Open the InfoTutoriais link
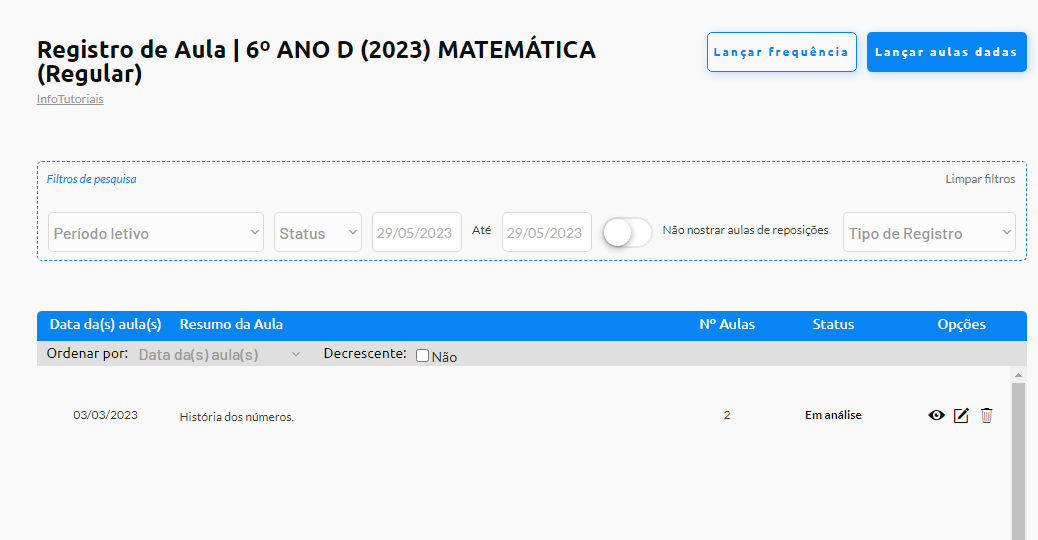The height and width of the screenshot is (540, 1038). [x=70, y=99]
